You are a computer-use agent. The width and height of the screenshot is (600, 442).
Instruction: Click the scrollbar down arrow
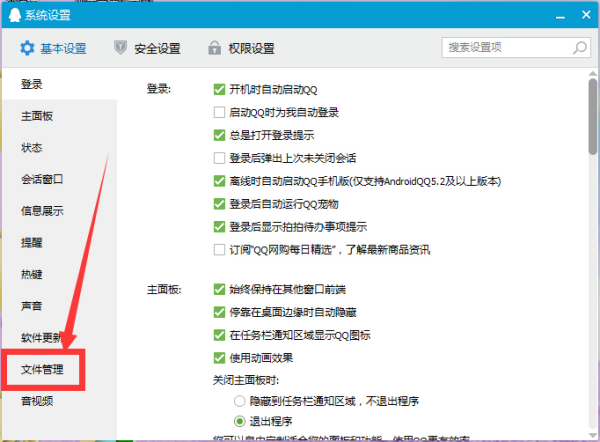click(593, 435)
